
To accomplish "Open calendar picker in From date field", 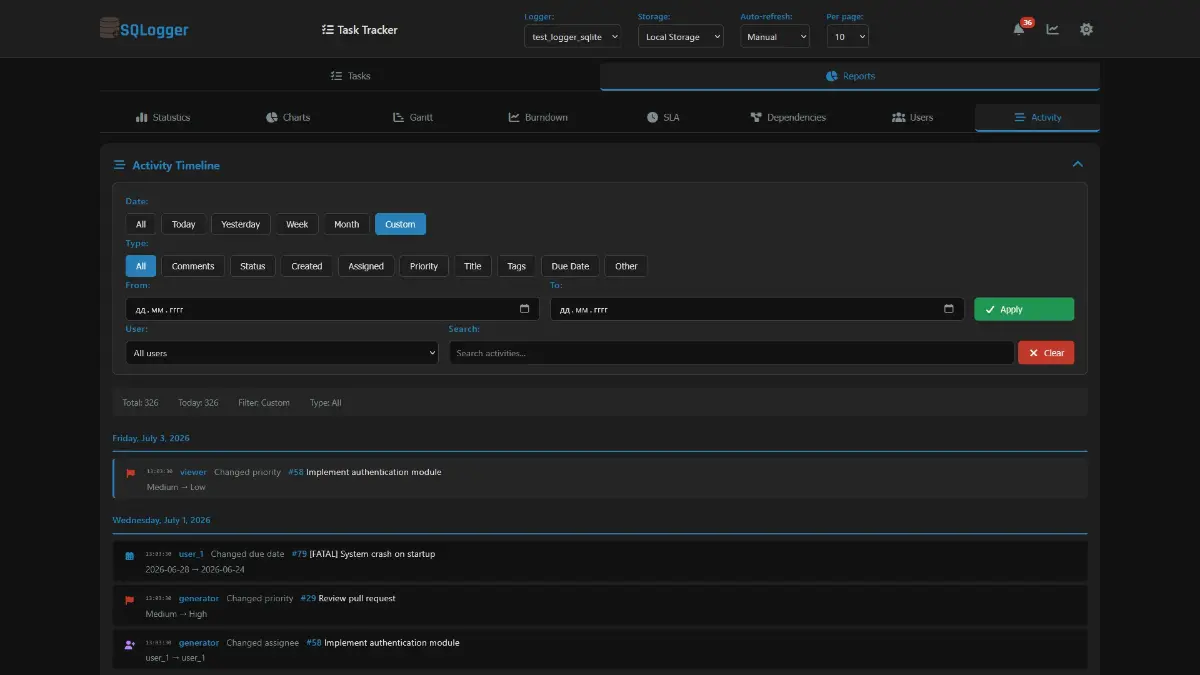I will (525, 309).
